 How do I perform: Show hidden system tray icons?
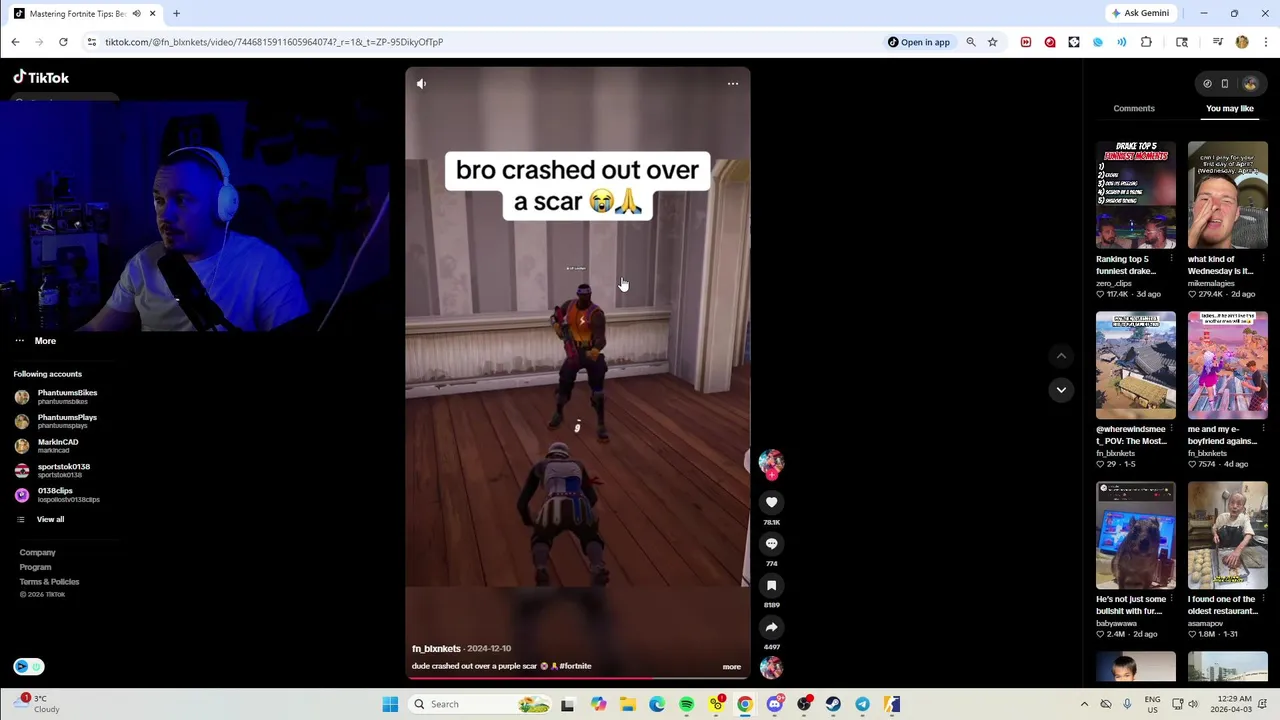tap(1084, 704)
